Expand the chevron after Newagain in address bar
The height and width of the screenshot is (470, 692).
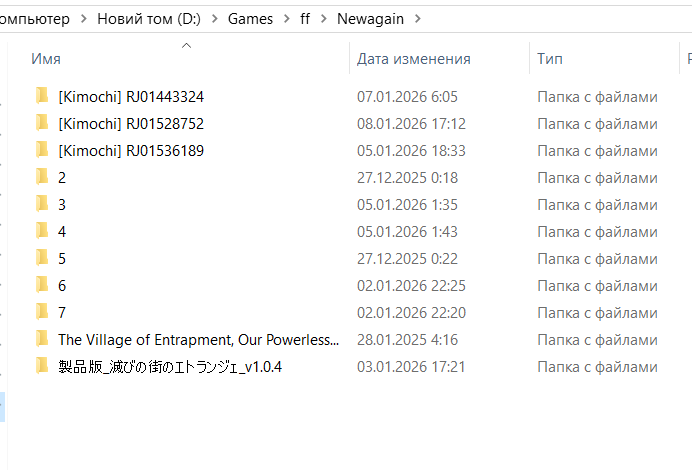click(416, 18)
